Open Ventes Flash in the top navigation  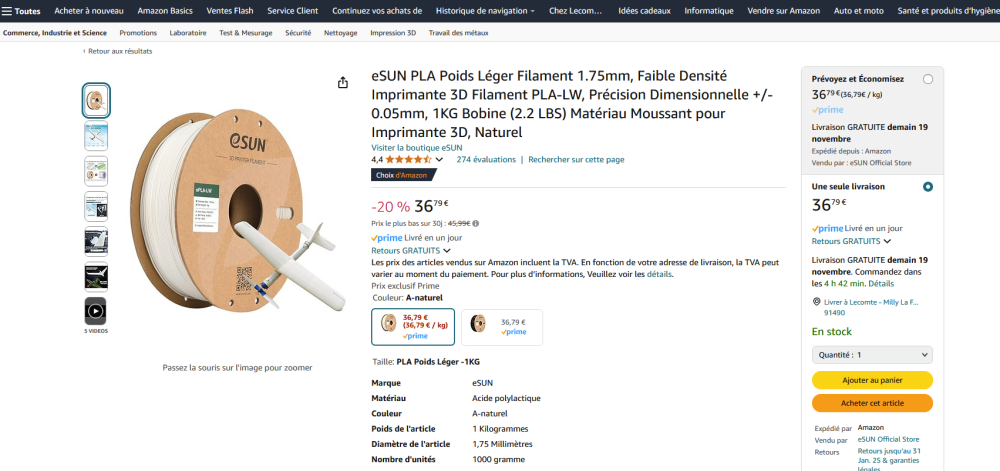coord(230,10)
